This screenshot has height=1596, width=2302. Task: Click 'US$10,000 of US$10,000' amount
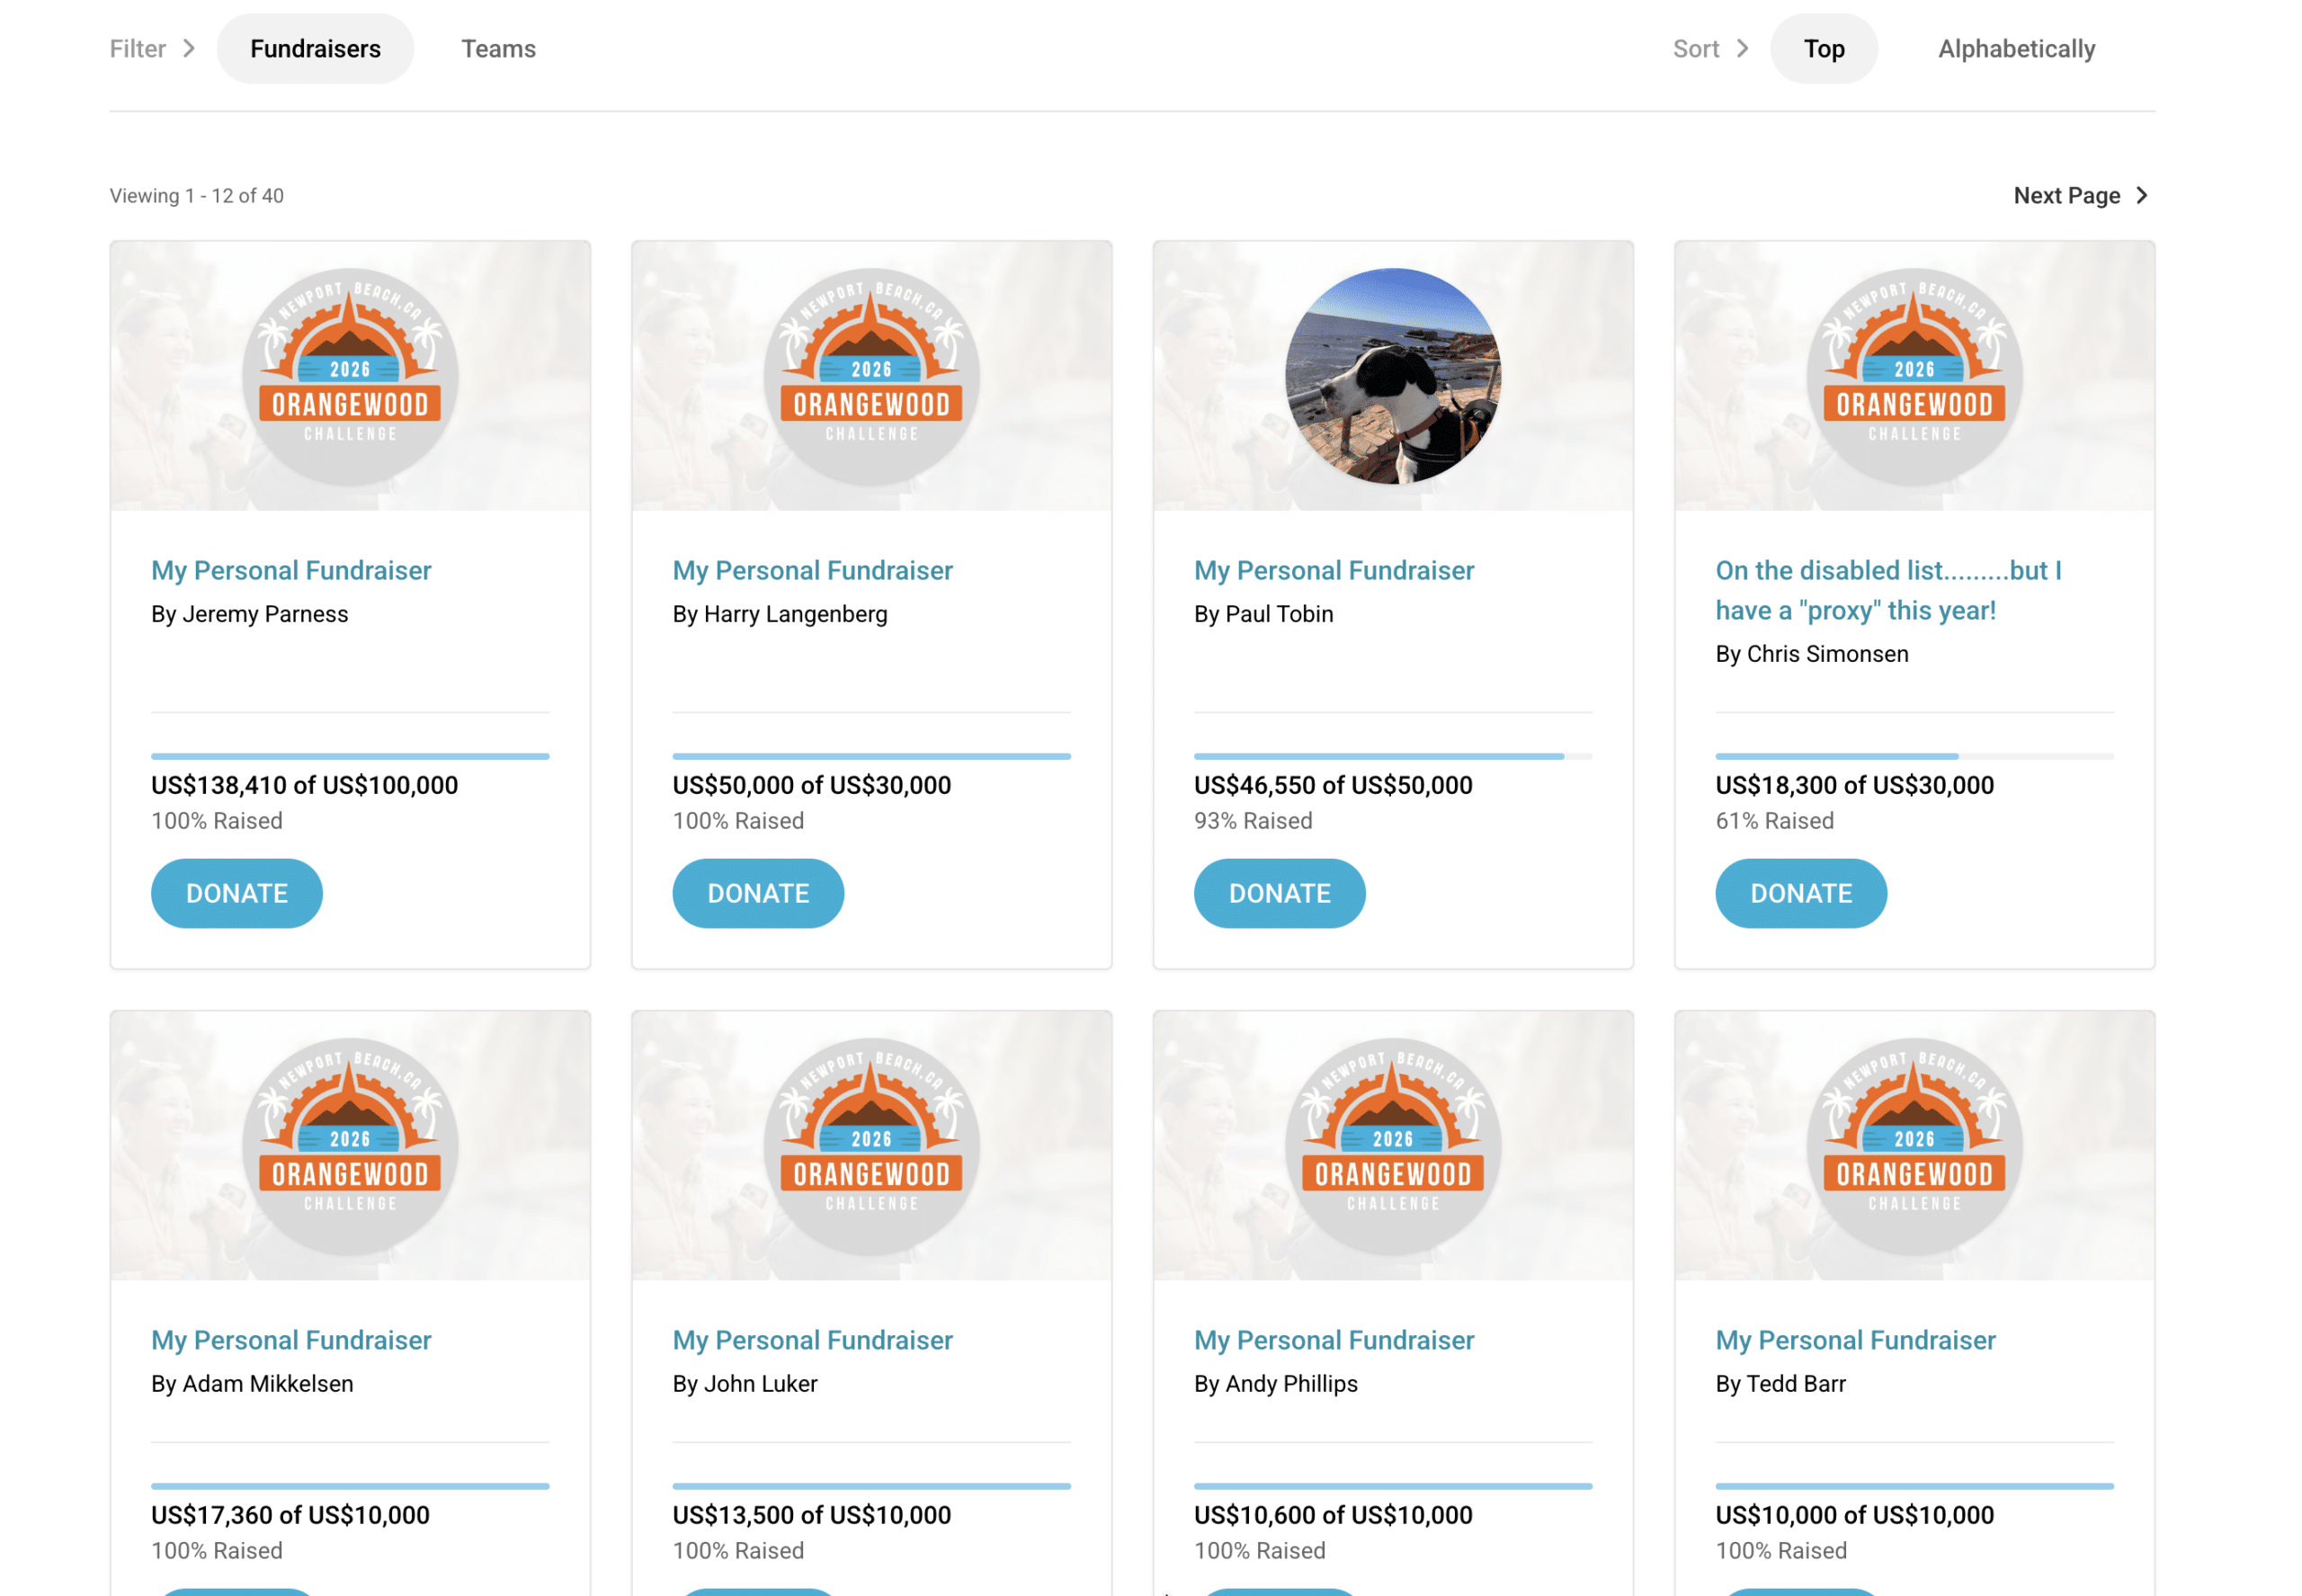pyautogui.click(x=1855, y=1516)
